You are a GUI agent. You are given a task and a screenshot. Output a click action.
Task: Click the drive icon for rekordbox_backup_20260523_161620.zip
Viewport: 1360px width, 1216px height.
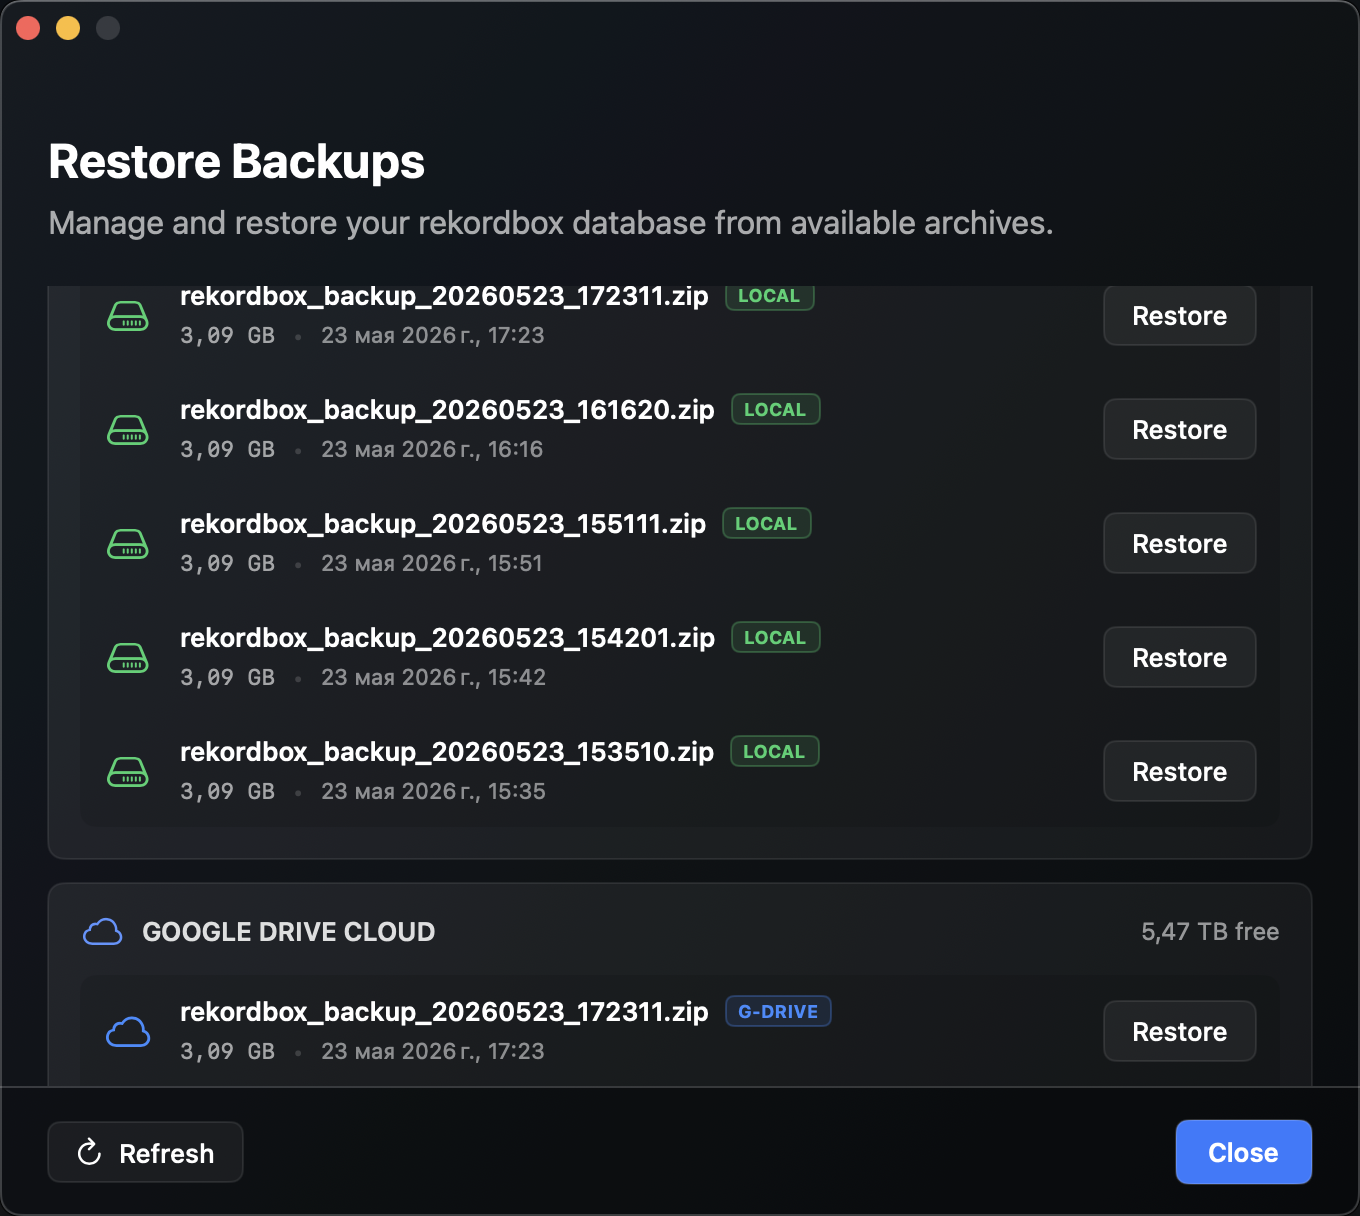[128, 430]
